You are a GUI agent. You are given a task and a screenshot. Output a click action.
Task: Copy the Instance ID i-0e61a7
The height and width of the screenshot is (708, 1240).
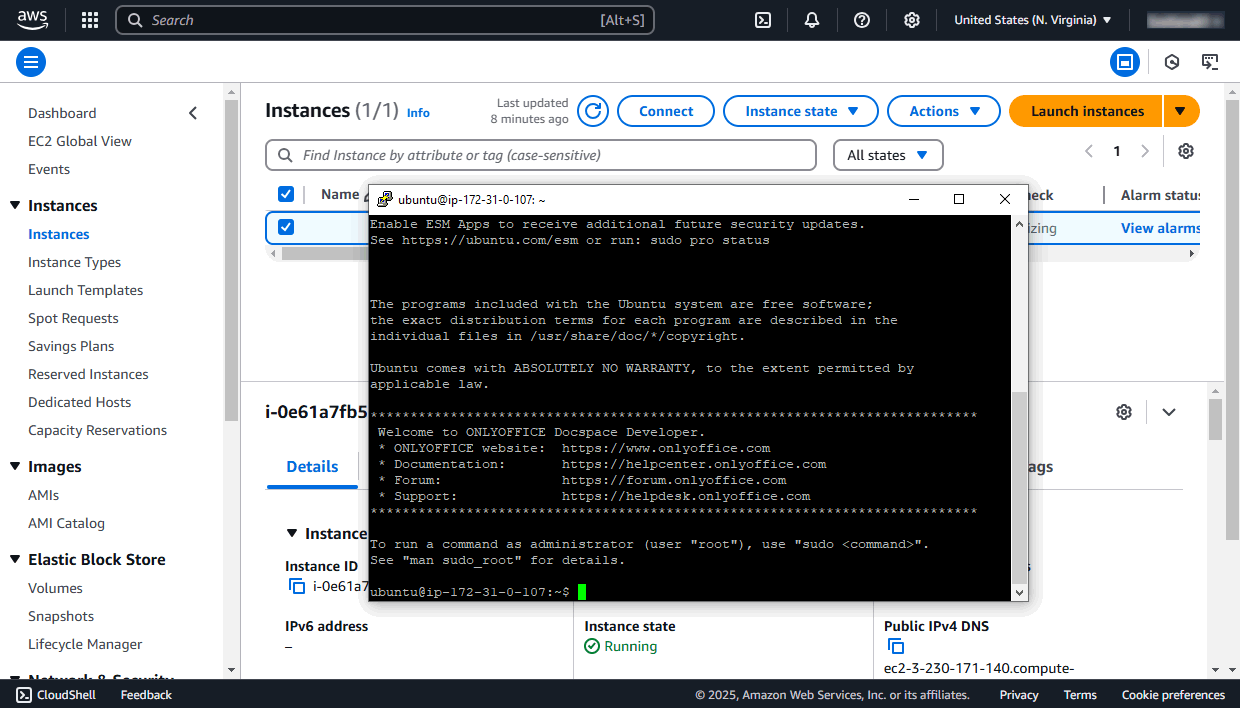pyautogui.click(x=297, y=586)
